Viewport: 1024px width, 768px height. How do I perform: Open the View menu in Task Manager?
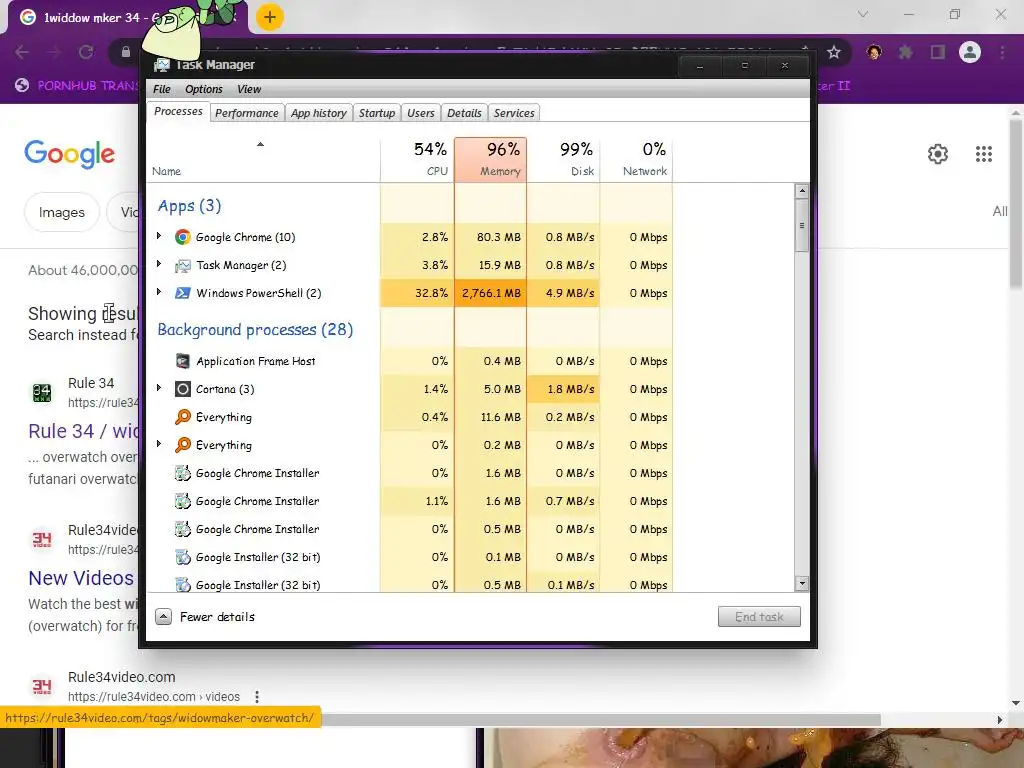point(249,89)
